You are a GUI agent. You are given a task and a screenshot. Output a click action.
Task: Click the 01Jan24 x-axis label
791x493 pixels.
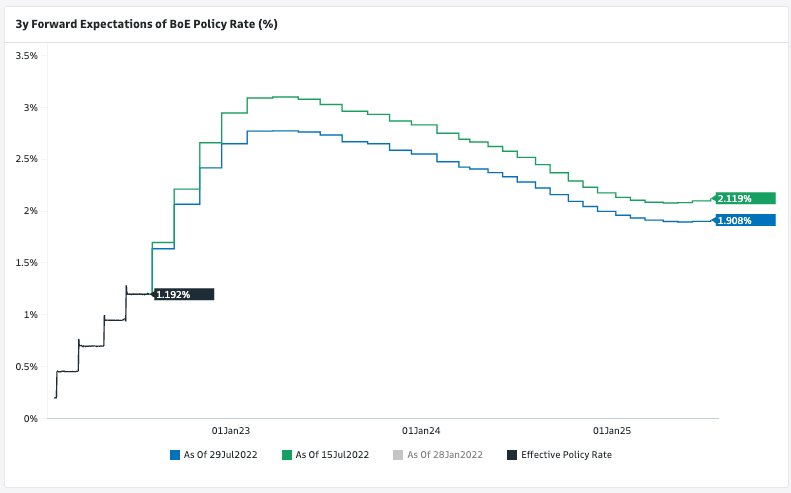pos(421,431)
